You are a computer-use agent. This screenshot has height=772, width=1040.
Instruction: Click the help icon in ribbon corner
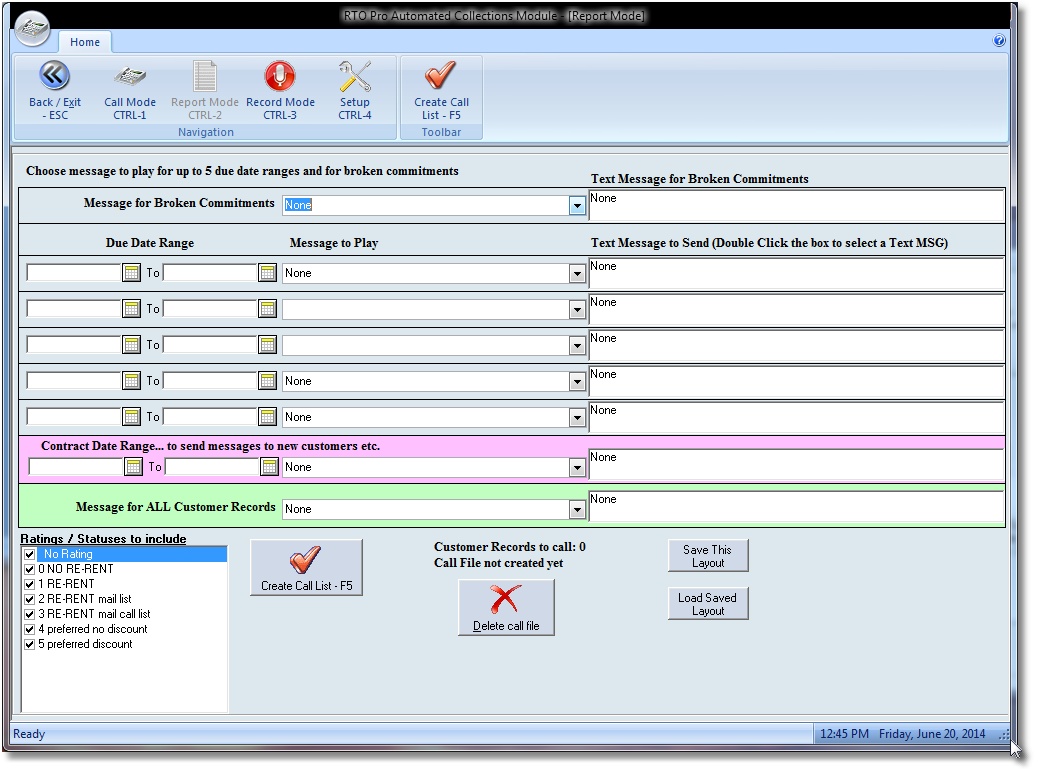998,42
